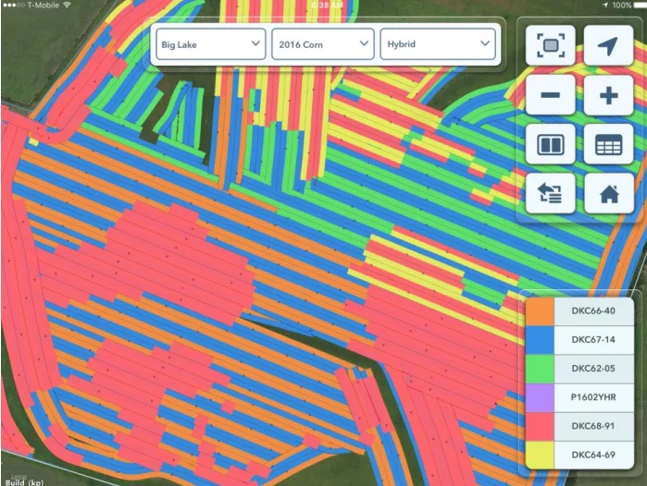Open the data table grid icon

click(x=608, y=146)
